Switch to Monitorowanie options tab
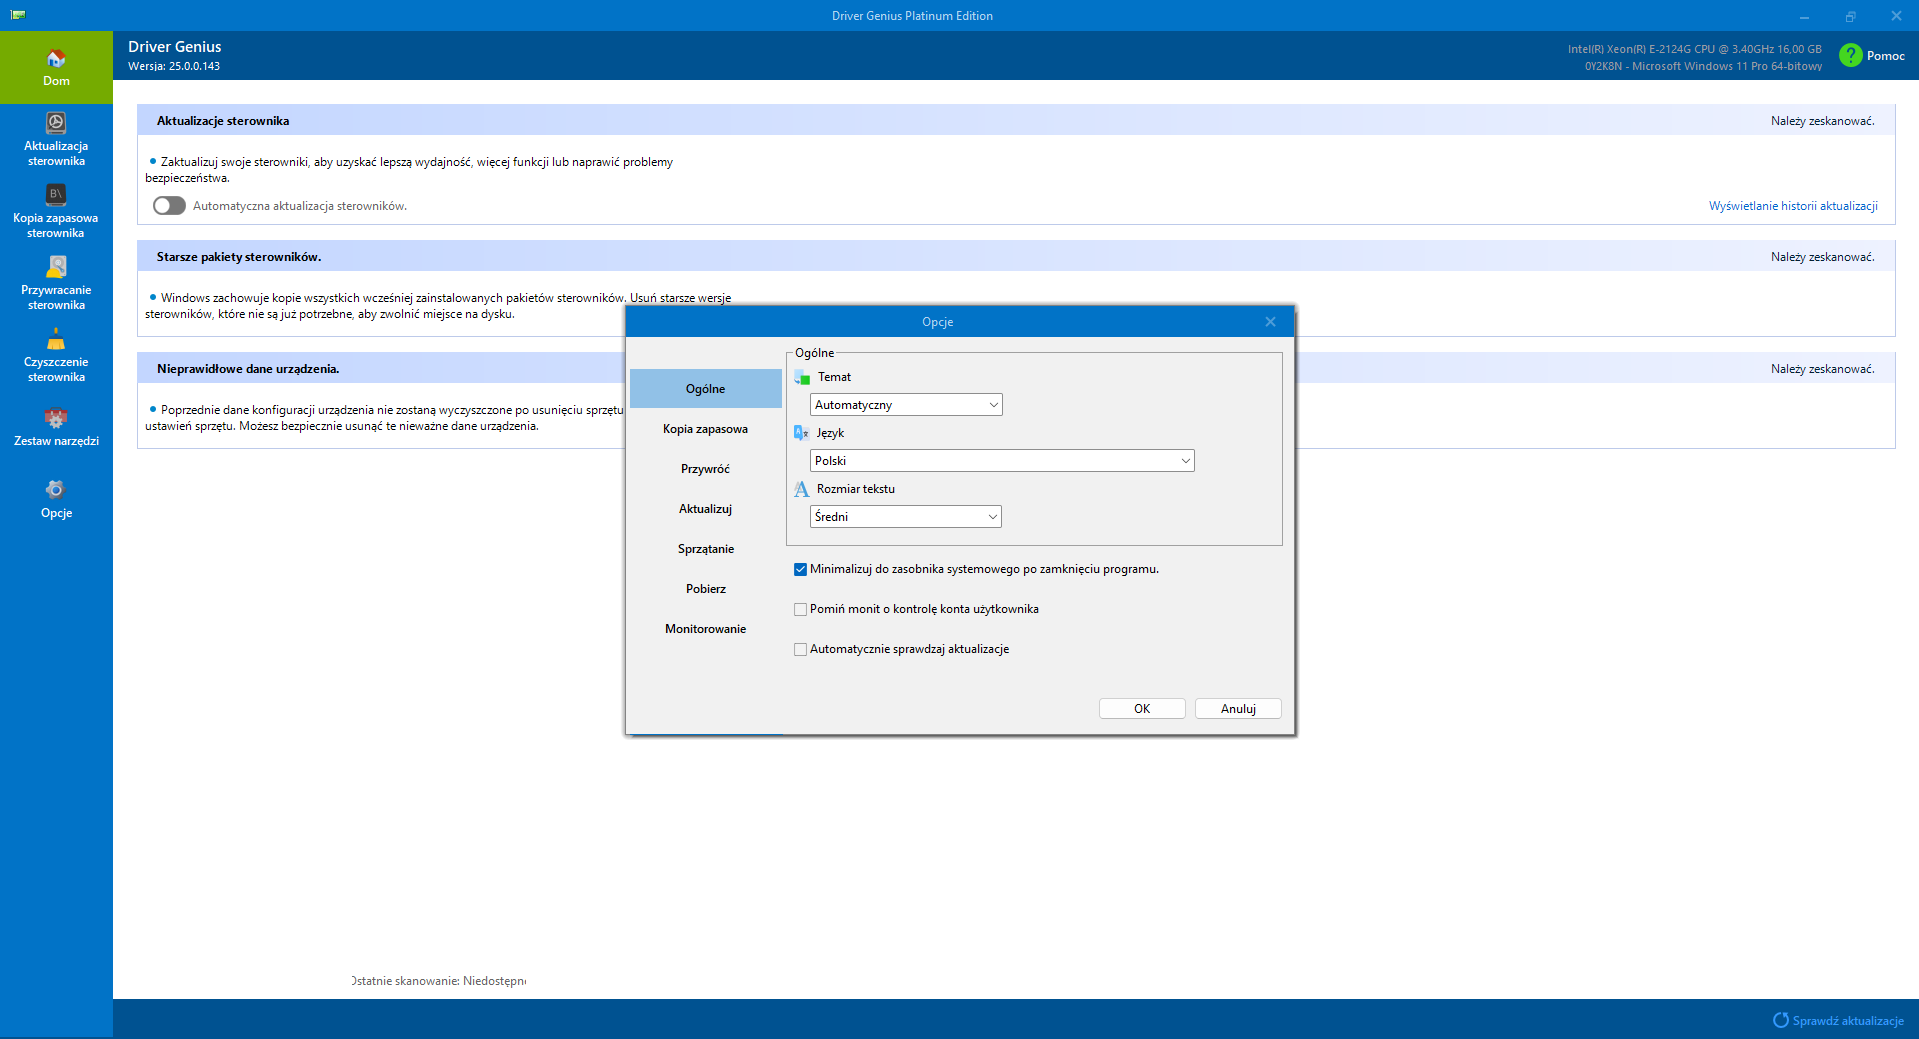Viewport: 1919px width, 1039px height. point(706,629)
